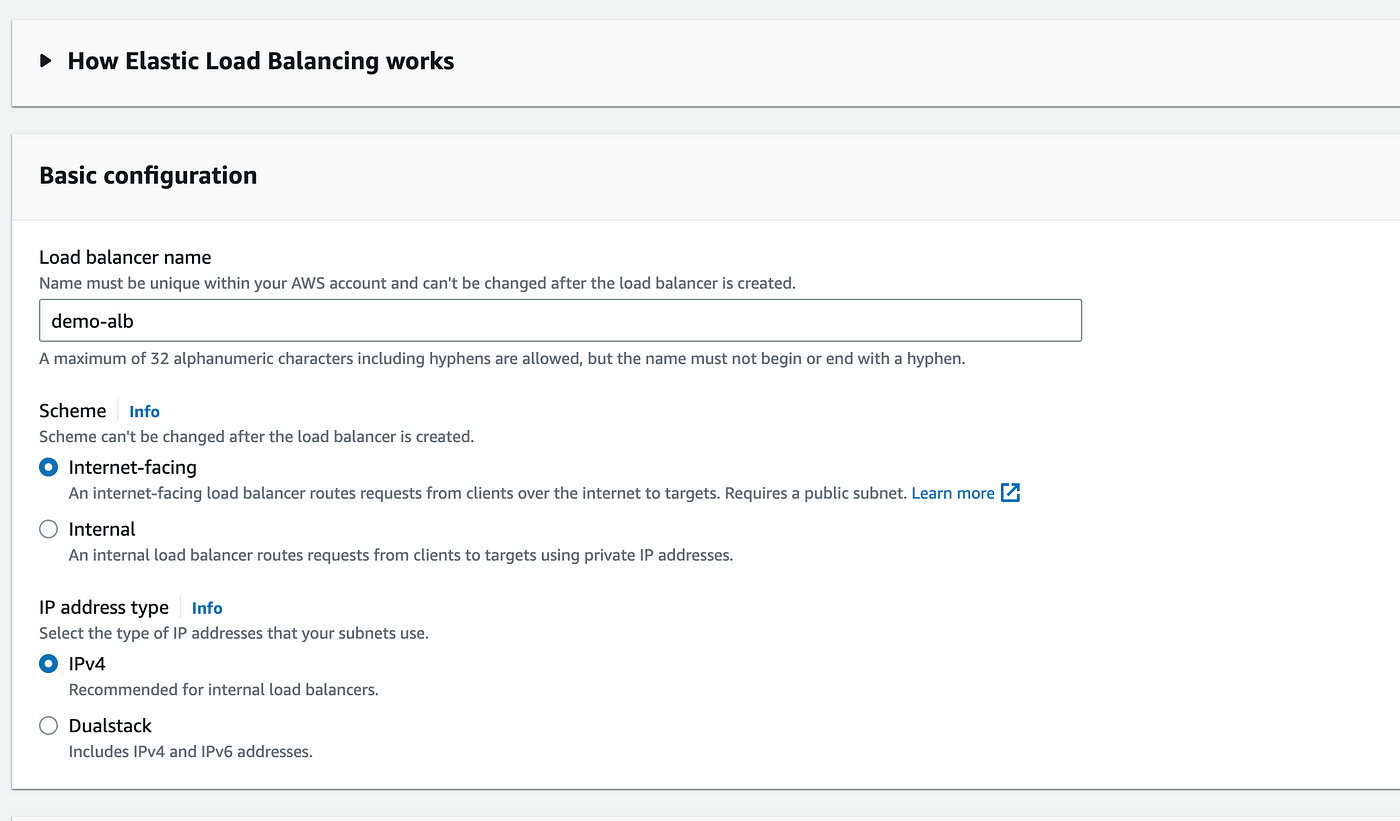This screenshot has width=1400, height=821.
Task: Click the Internal option label text
Action: point(102,529)
